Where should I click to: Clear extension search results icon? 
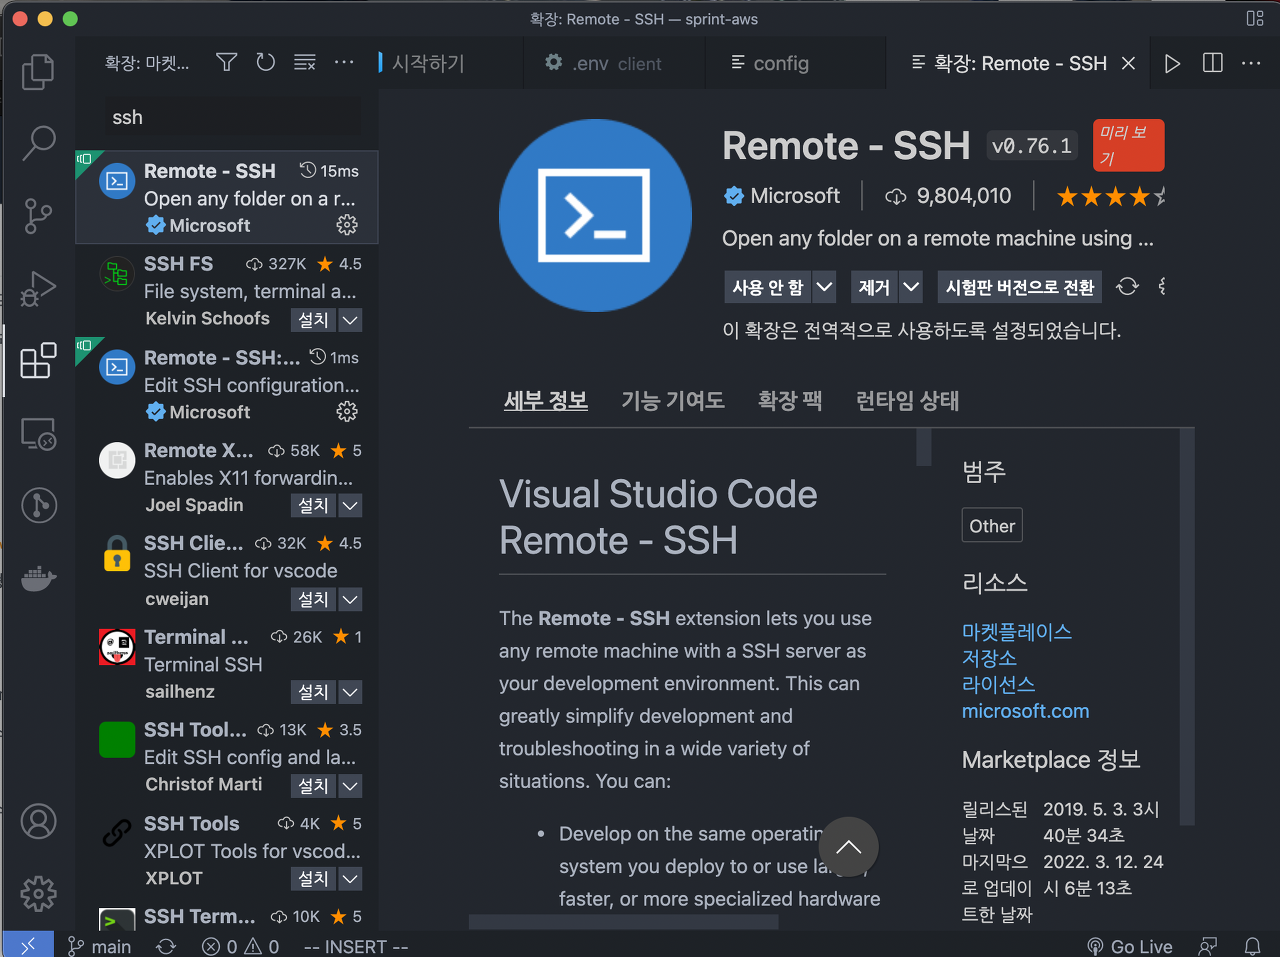coord(304,63)
